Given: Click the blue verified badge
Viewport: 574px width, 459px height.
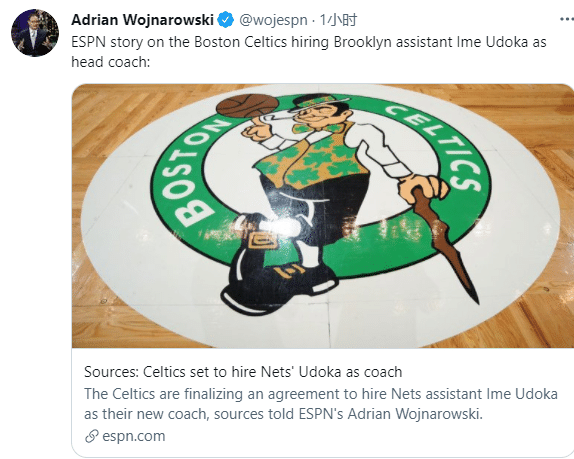Looking at the screenshot, I should (x=226, y=20).
